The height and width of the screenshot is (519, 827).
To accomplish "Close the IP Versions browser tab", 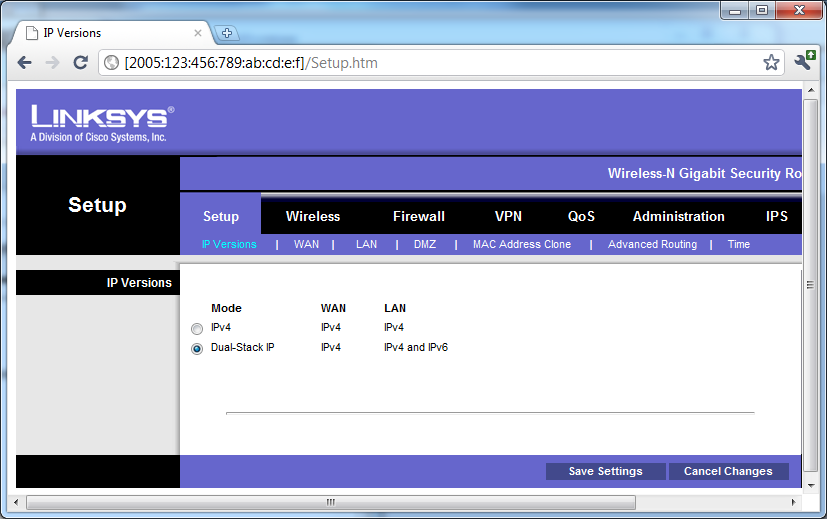I will tap(198, 33).
